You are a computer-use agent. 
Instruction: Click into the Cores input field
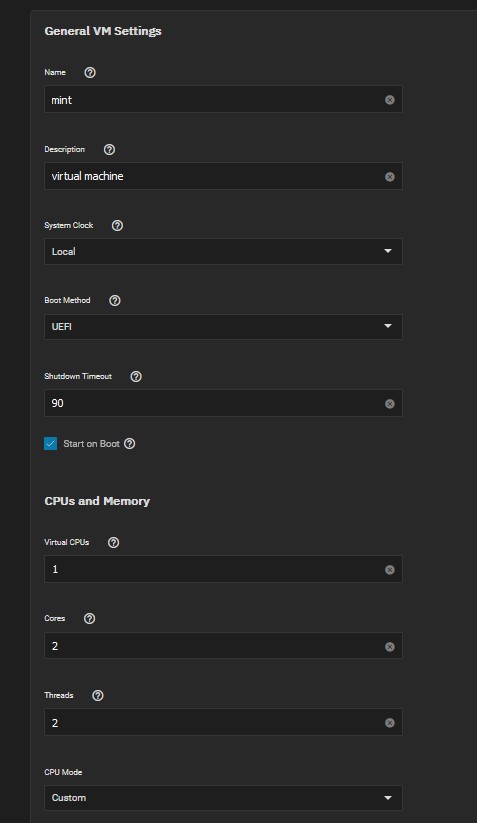215,646
